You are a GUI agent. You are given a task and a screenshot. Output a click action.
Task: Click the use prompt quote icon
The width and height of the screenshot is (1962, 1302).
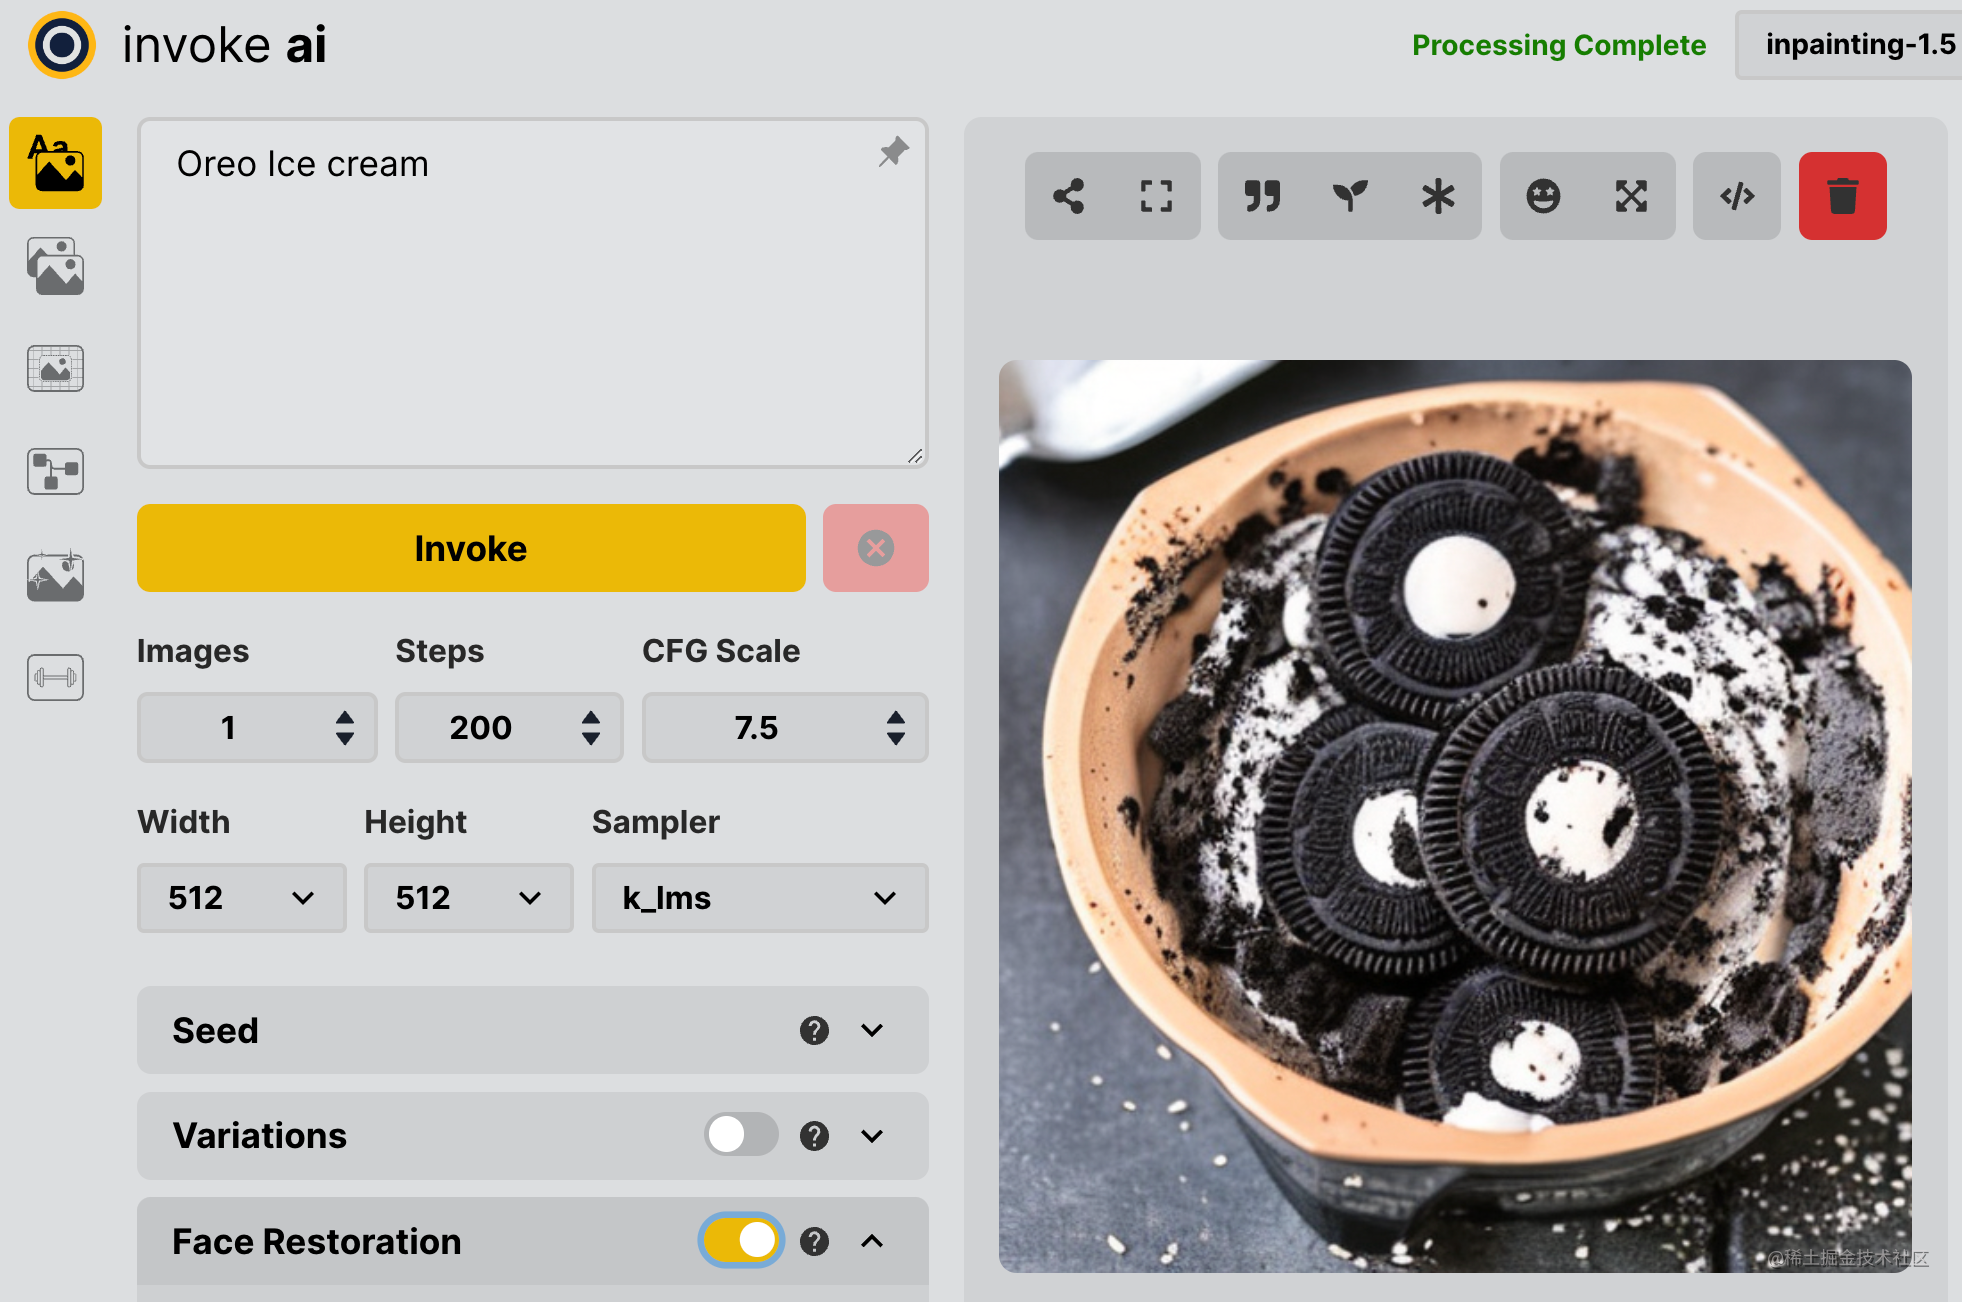point(1262,196)
